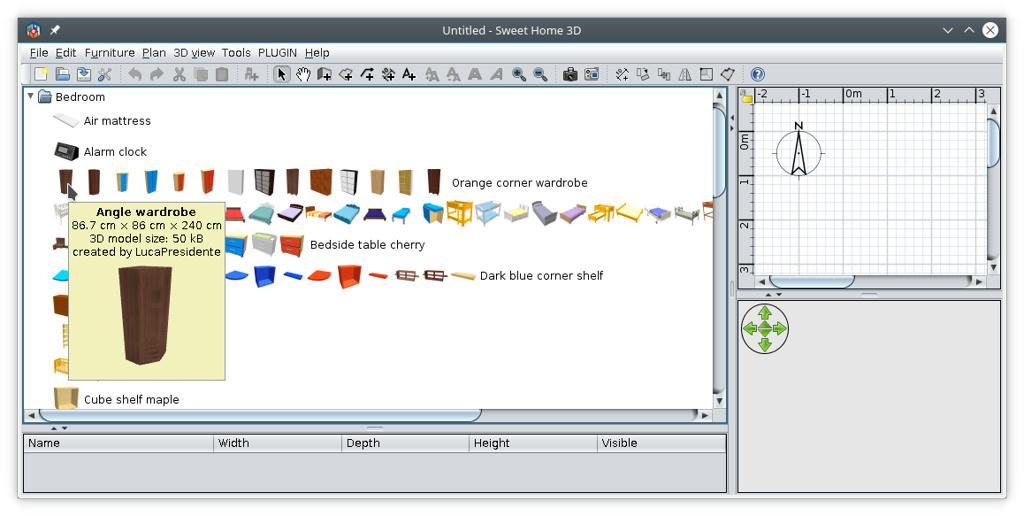The height and width of the screenshot is (516, 1024).
Task: Click the pin icon in the title bar
Action: click(55, 30)
